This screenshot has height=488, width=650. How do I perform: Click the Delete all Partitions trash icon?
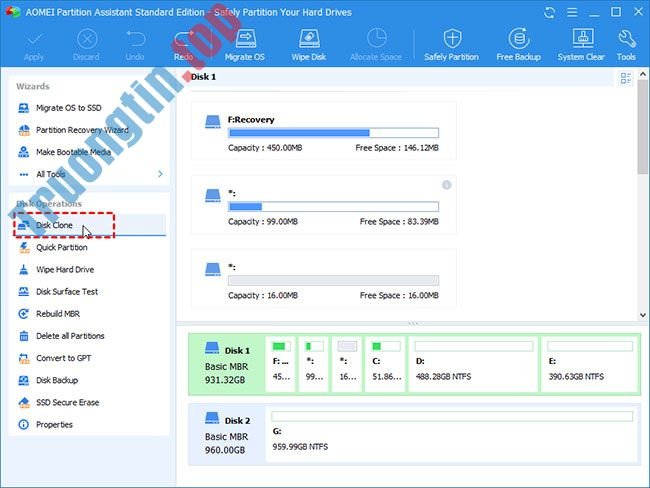(x=24, y=336)
